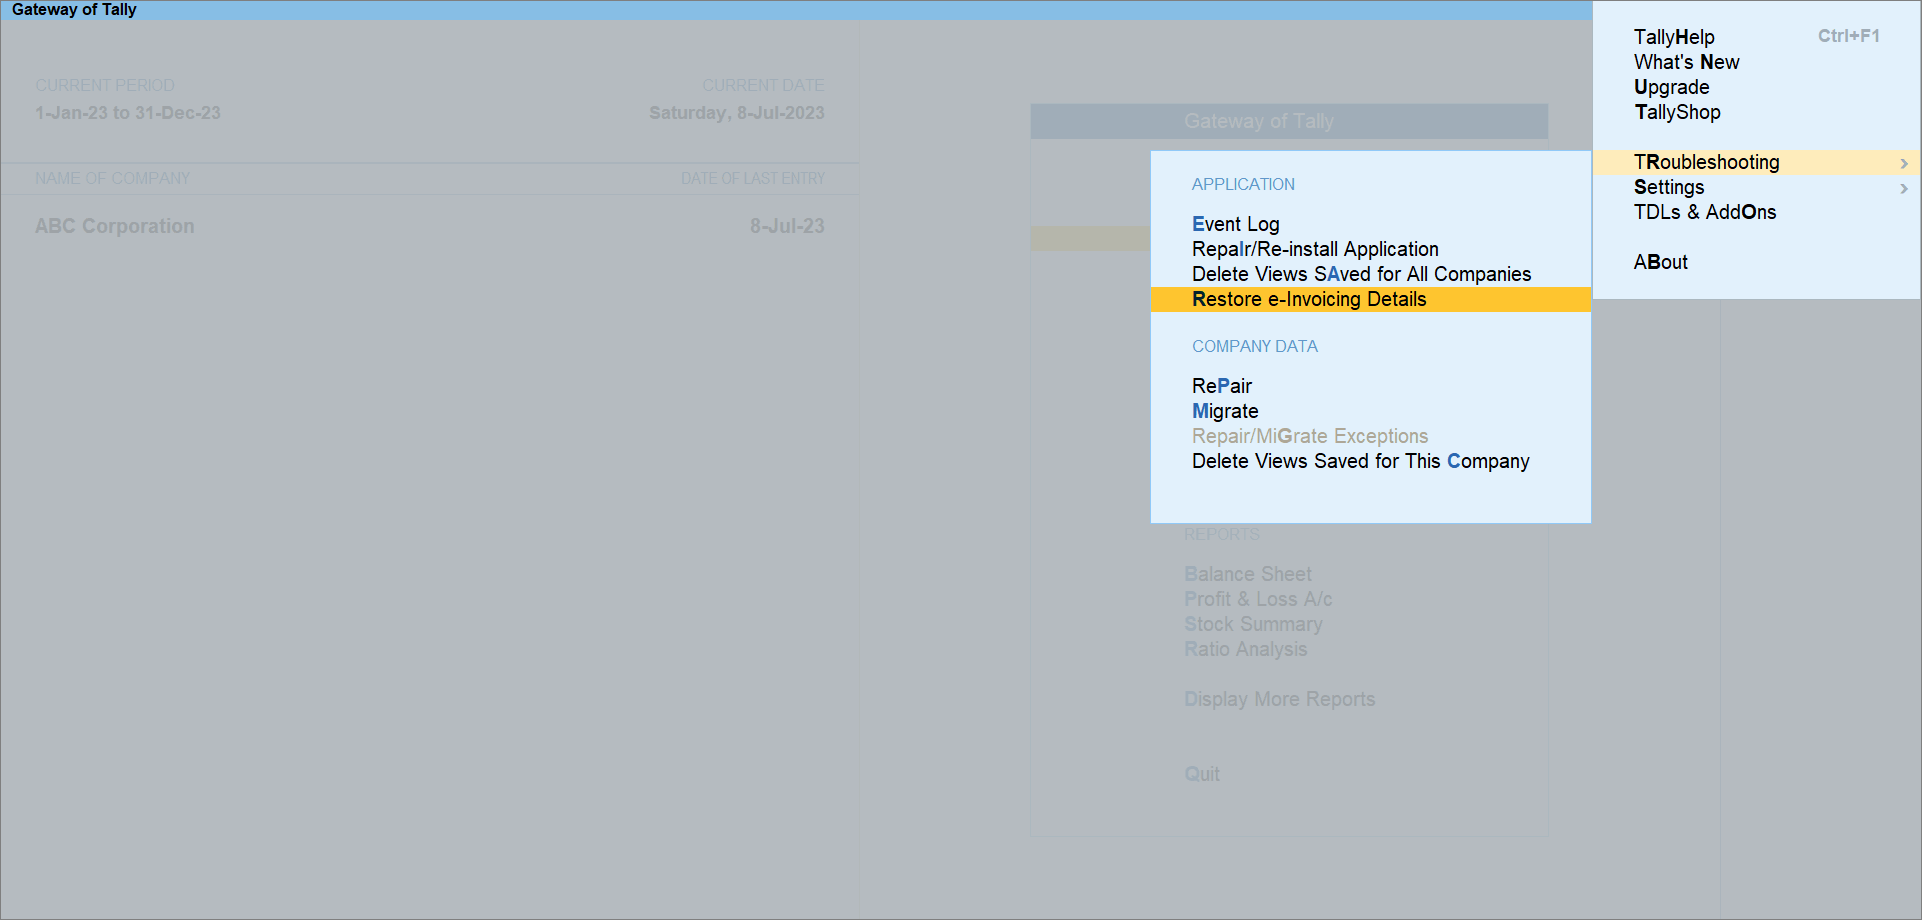
Task: Choose the Upgrade menu option
Action: click(x=1671, y=87)
